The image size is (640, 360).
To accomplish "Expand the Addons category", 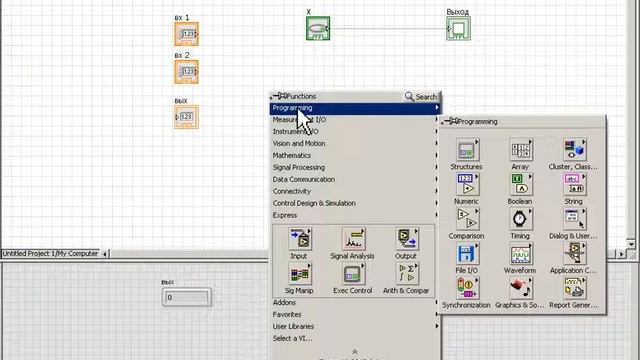I will click(x=355, y=303).
